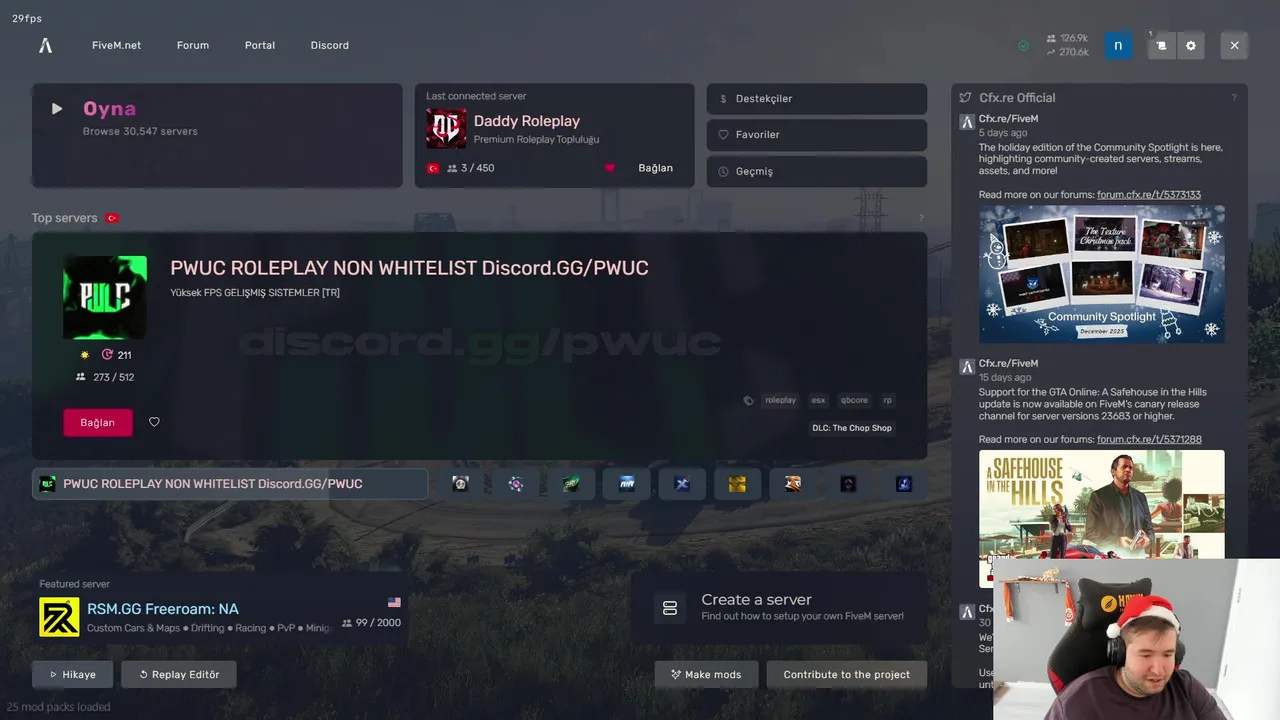Viewport: 1280px width, 720px height.
Task: Select the esx tag
Action: (x=818, y=400)
